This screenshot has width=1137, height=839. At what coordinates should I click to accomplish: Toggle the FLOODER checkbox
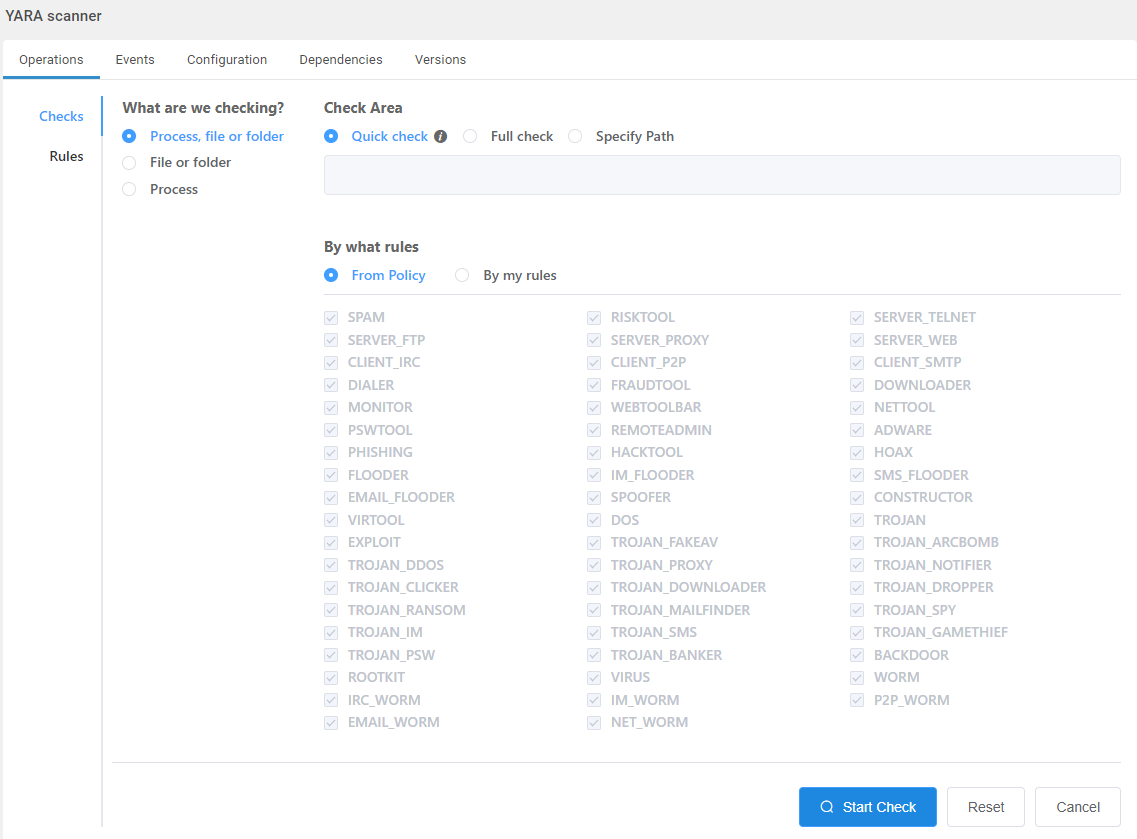pyautogui.click(x=331, y=475)
